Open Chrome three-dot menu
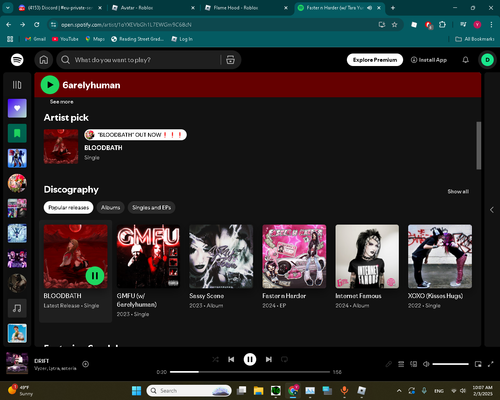Image resolution: width=500 pixels, height=400 pixels. pos(491,24)
